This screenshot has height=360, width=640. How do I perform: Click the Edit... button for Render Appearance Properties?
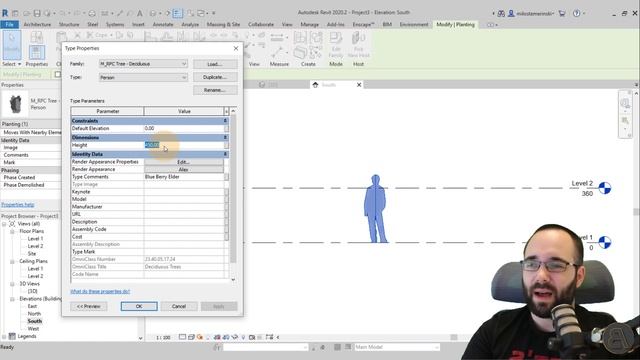[x=183, y=162]
